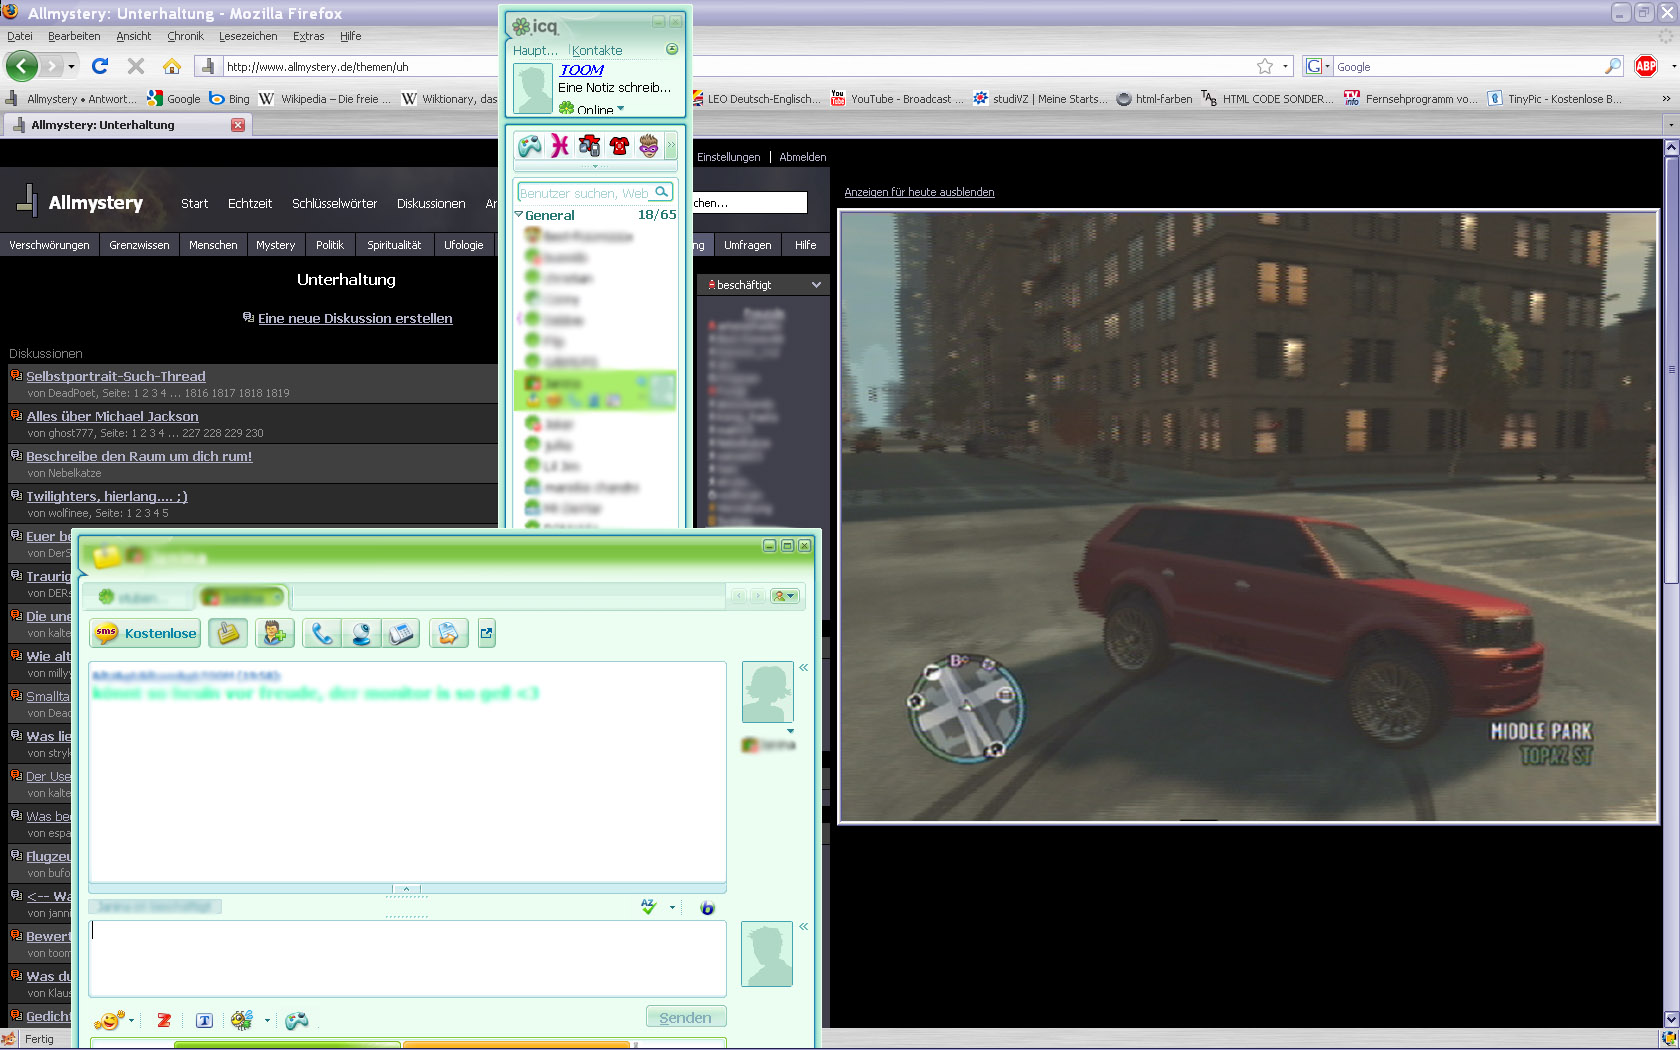1680x1050 pixels.
Task: Hide your own avatar panel with lower chevron
Action: pyautogui.click(x=803, y=927)
